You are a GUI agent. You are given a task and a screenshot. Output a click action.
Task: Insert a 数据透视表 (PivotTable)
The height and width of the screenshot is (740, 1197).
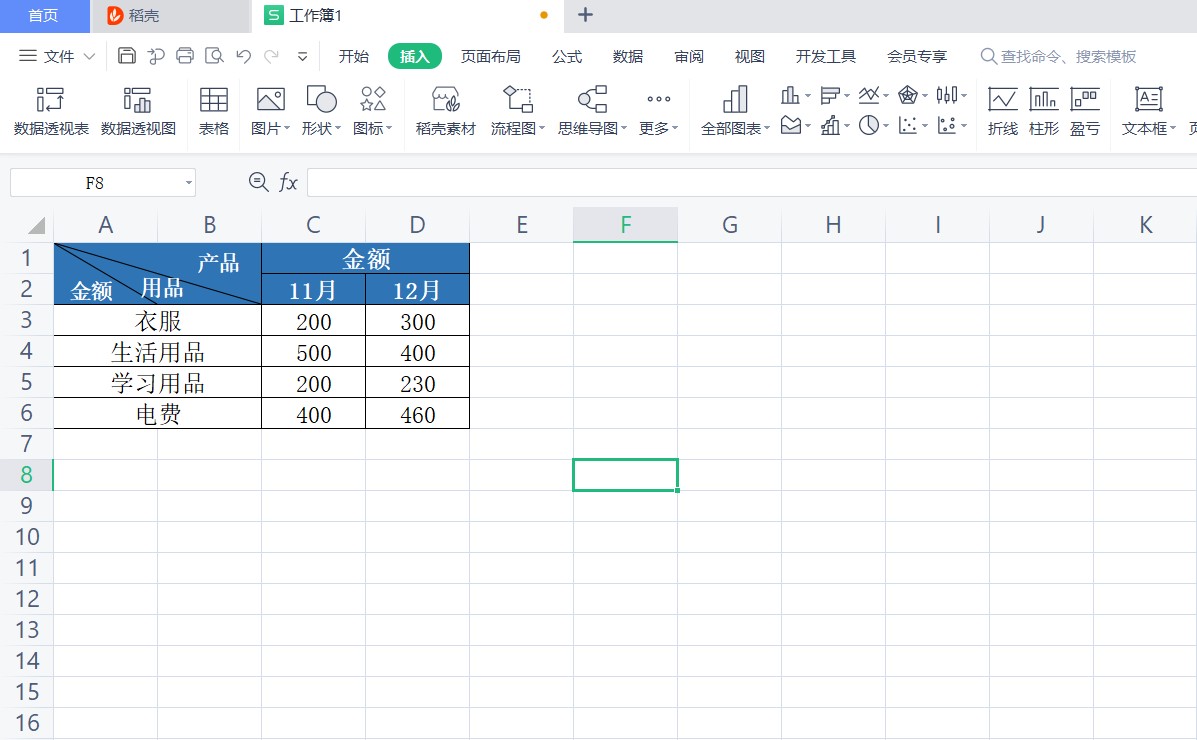[50, 110]
